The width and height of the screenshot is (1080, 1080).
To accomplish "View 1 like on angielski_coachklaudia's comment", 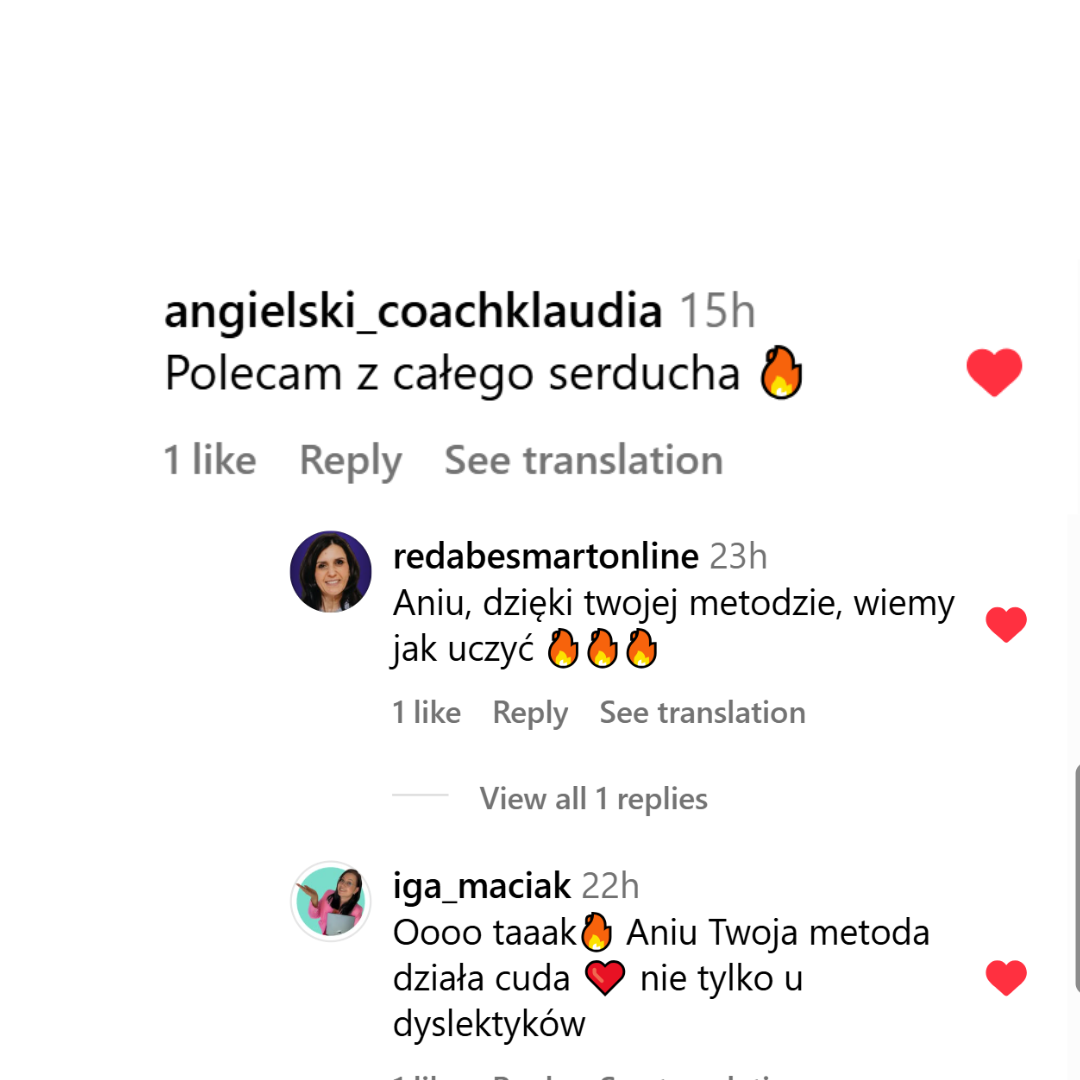I will pos(210,460).
